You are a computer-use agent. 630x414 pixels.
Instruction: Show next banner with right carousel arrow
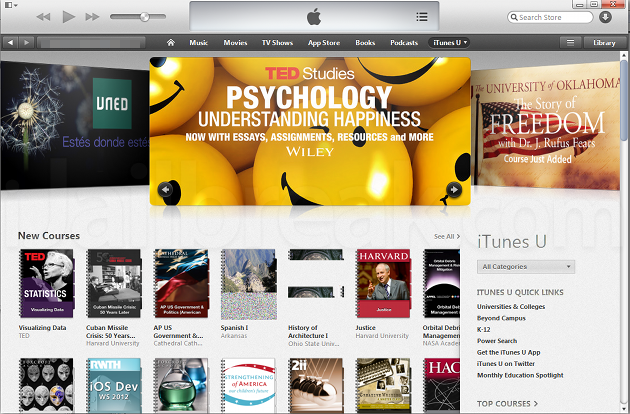tap(454, 189)
